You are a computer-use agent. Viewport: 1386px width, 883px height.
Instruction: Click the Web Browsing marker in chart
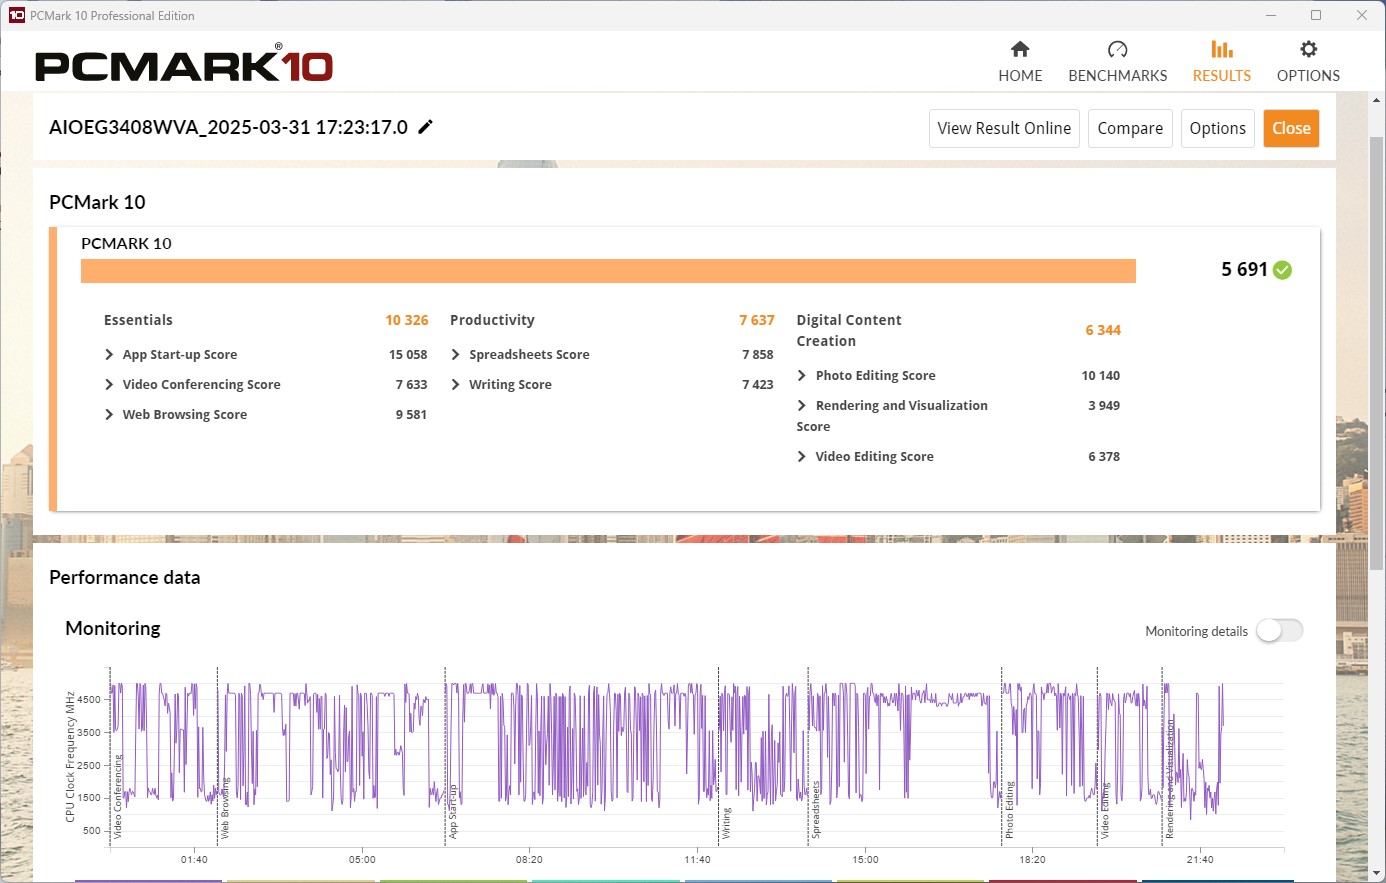click(x=225, y=808)
